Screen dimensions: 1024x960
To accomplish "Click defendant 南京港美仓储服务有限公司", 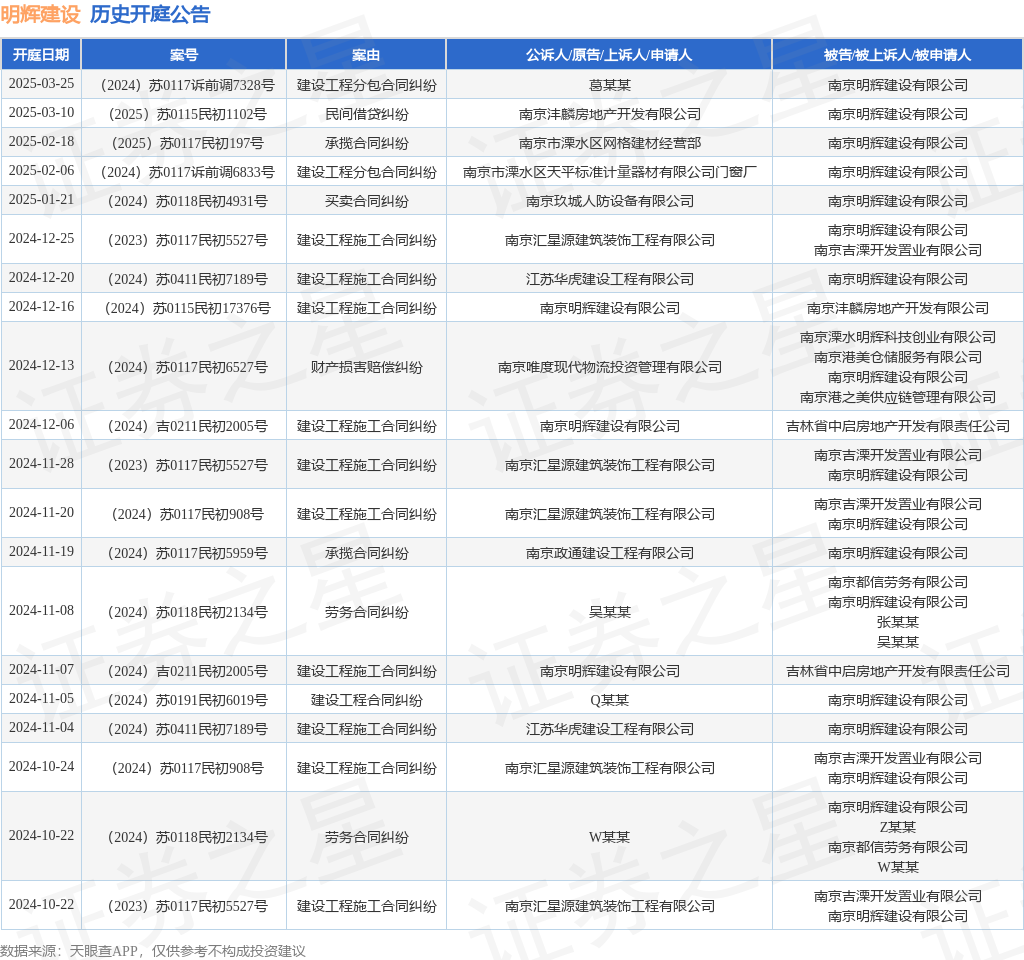I will click(x=897, y=357).
